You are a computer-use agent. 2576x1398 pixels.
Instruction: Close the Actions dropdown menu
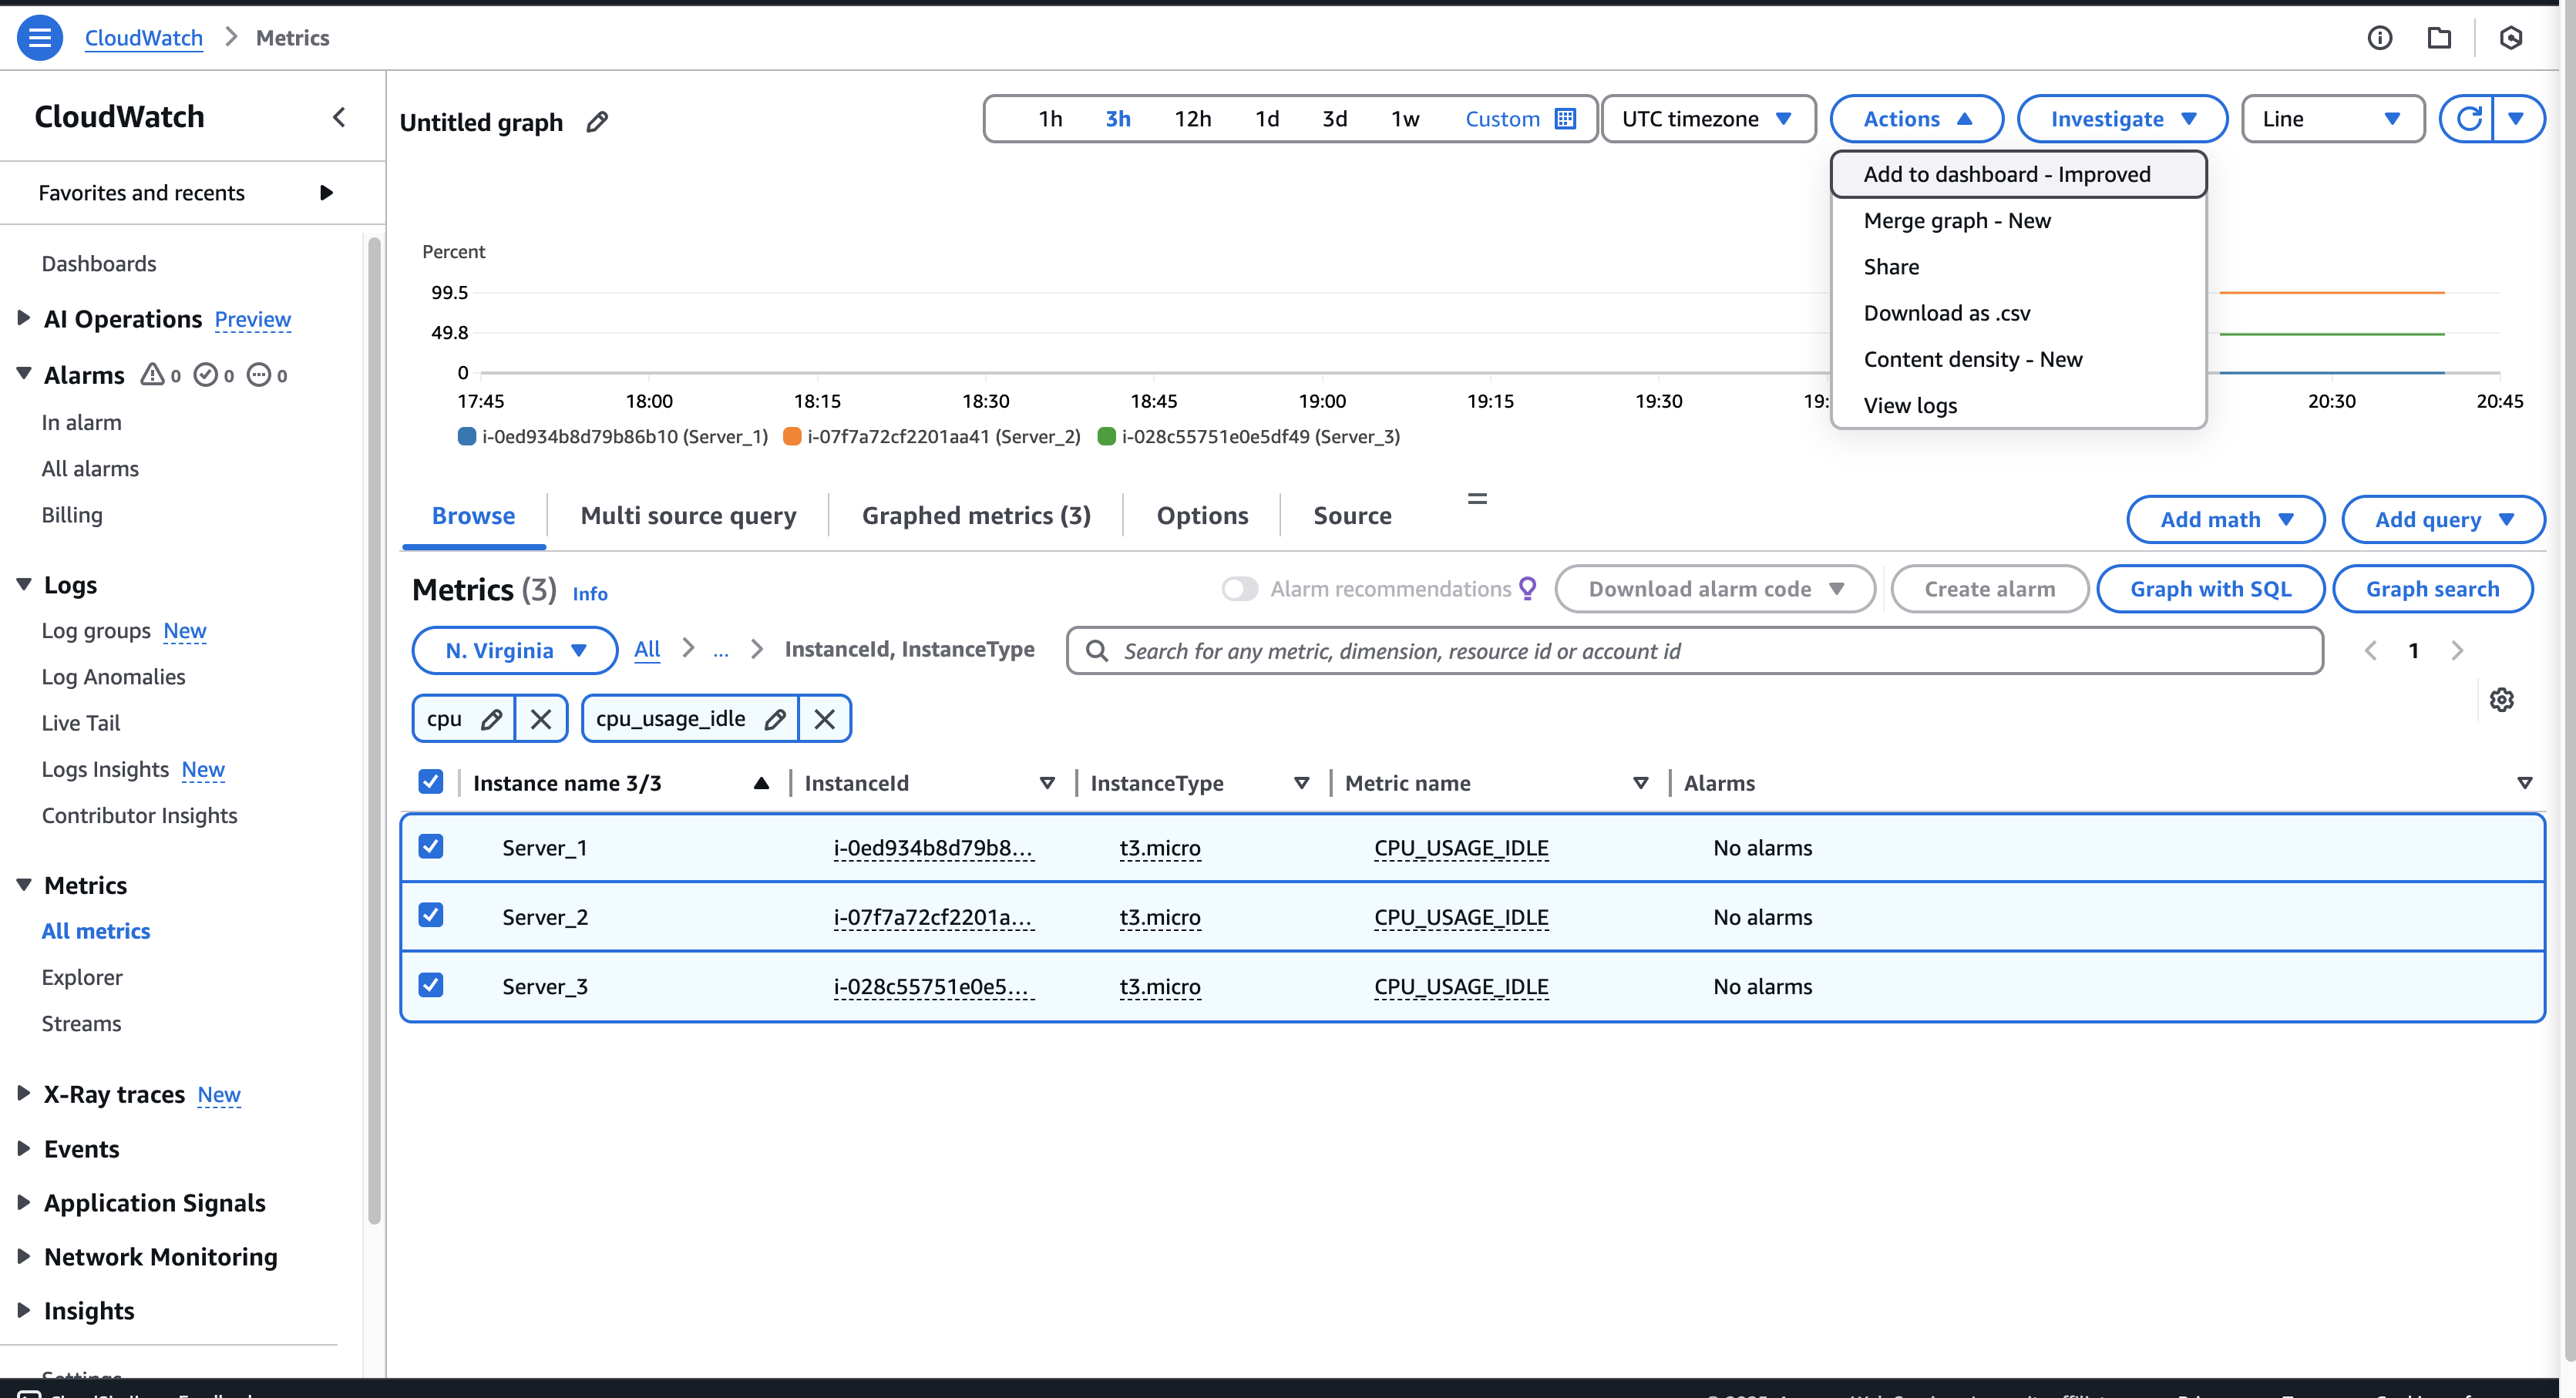(1916, 119)
